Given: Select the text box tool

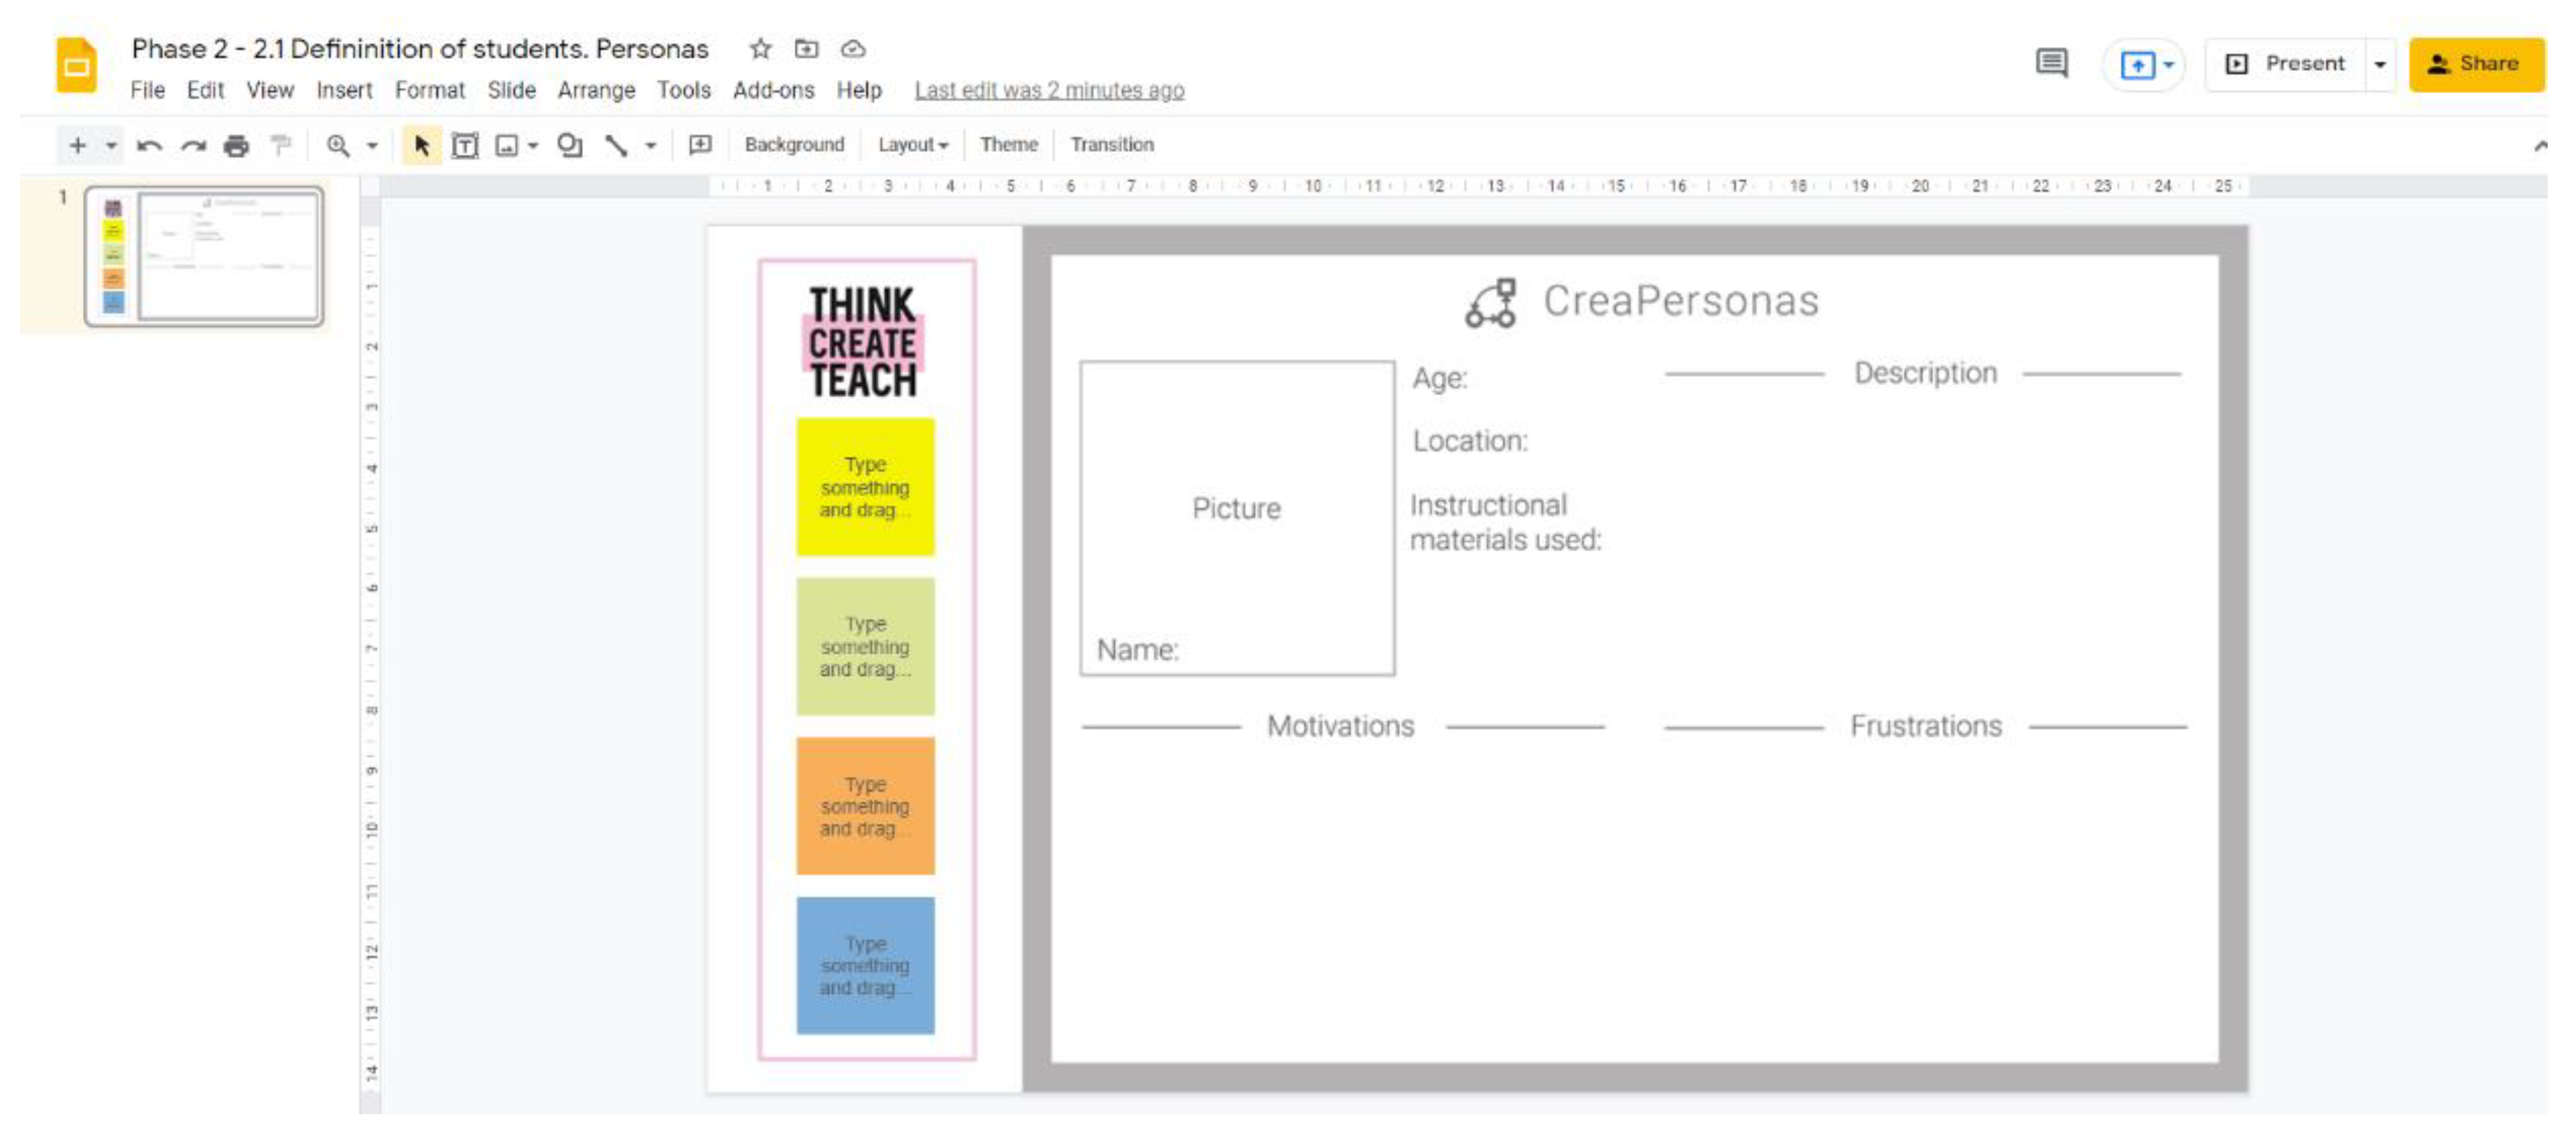Looking at the screenshot, I should pos(465,146).
